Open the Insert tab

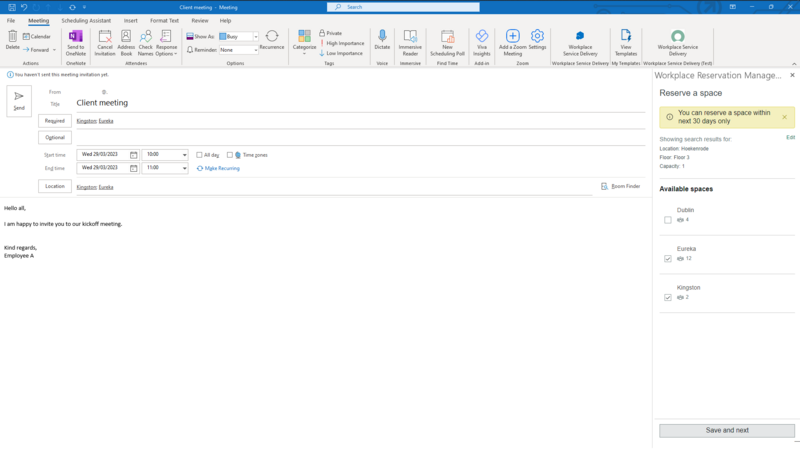[131, 20]
